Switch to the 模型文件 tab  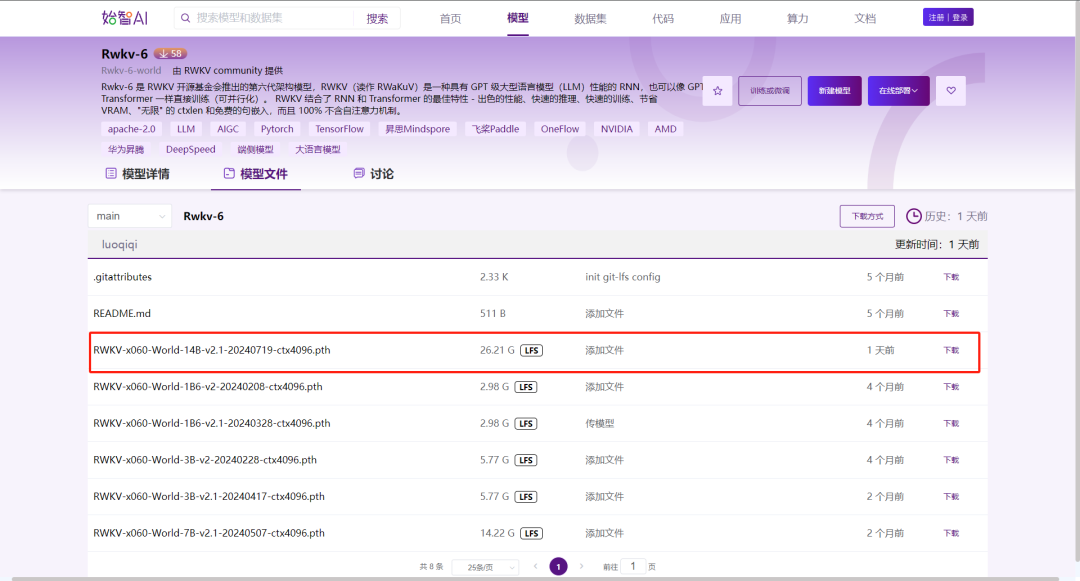point(256,174)
